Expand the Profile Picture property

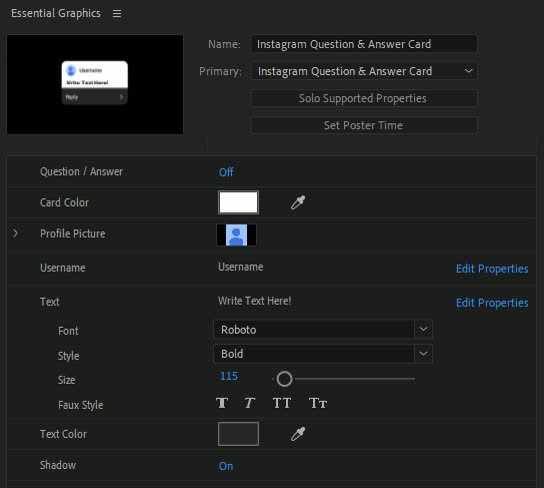(16, 233)
